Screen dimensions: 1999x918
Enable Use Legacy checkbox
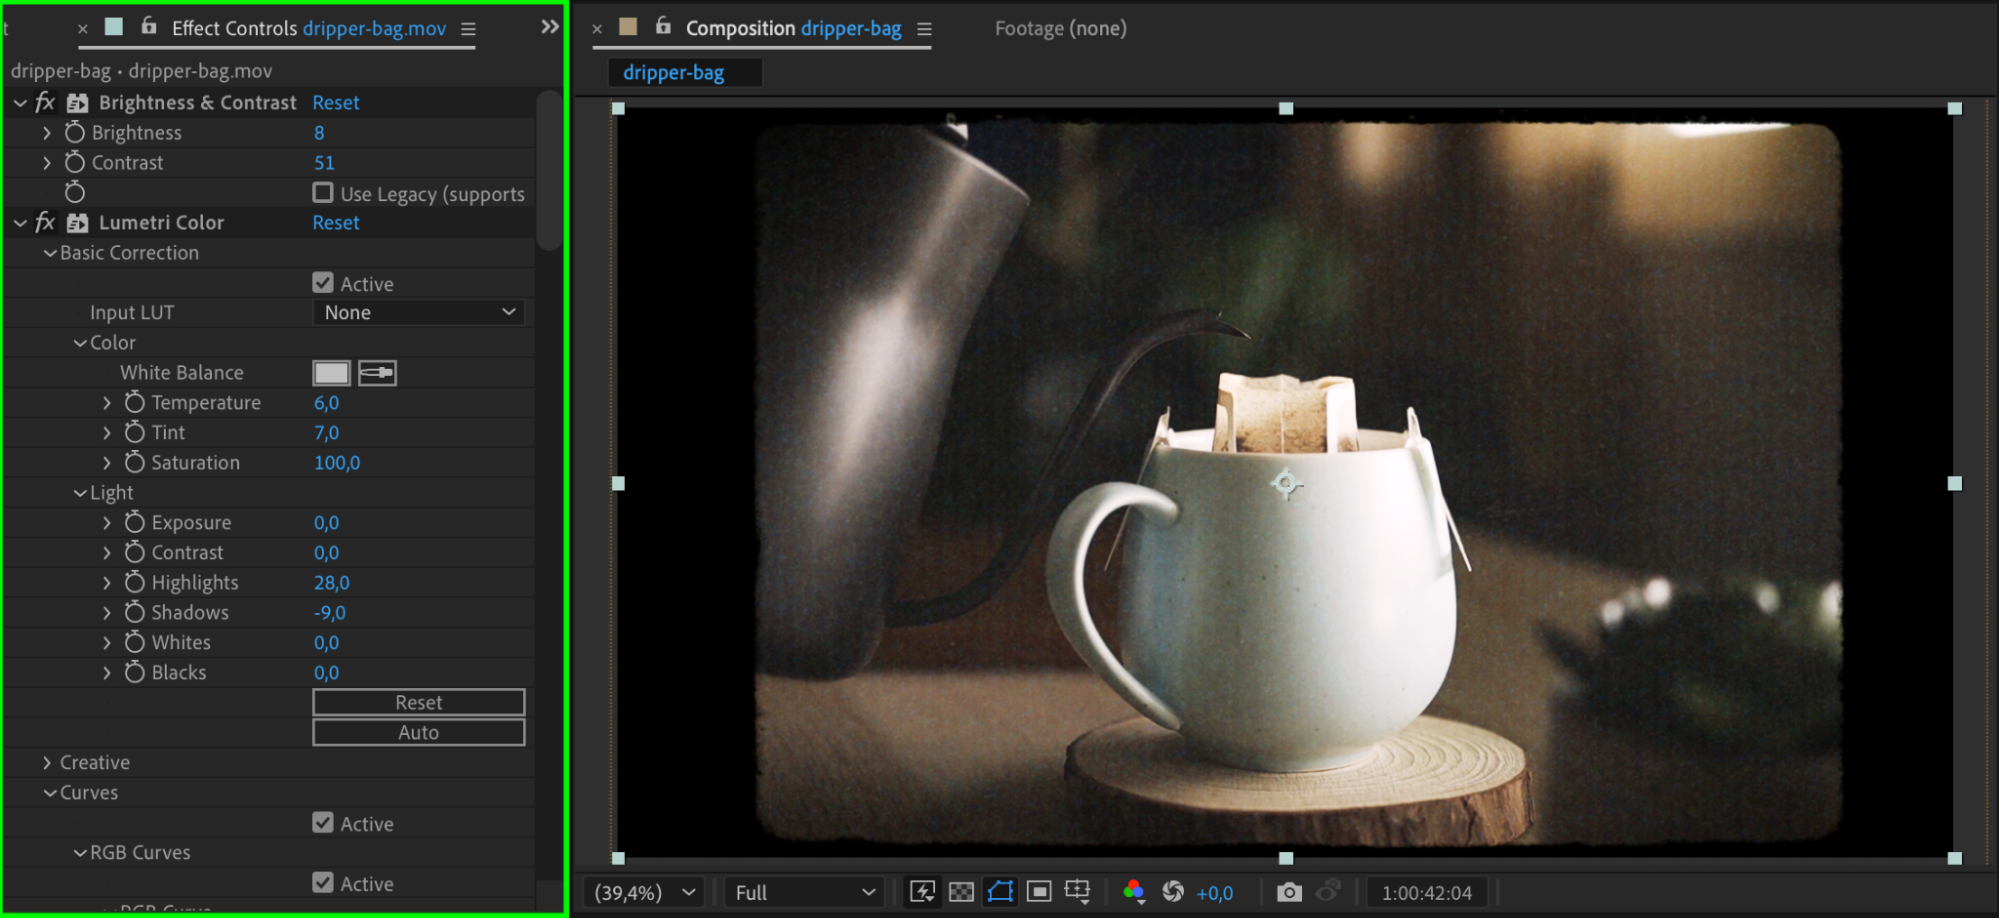click(323, 193)
